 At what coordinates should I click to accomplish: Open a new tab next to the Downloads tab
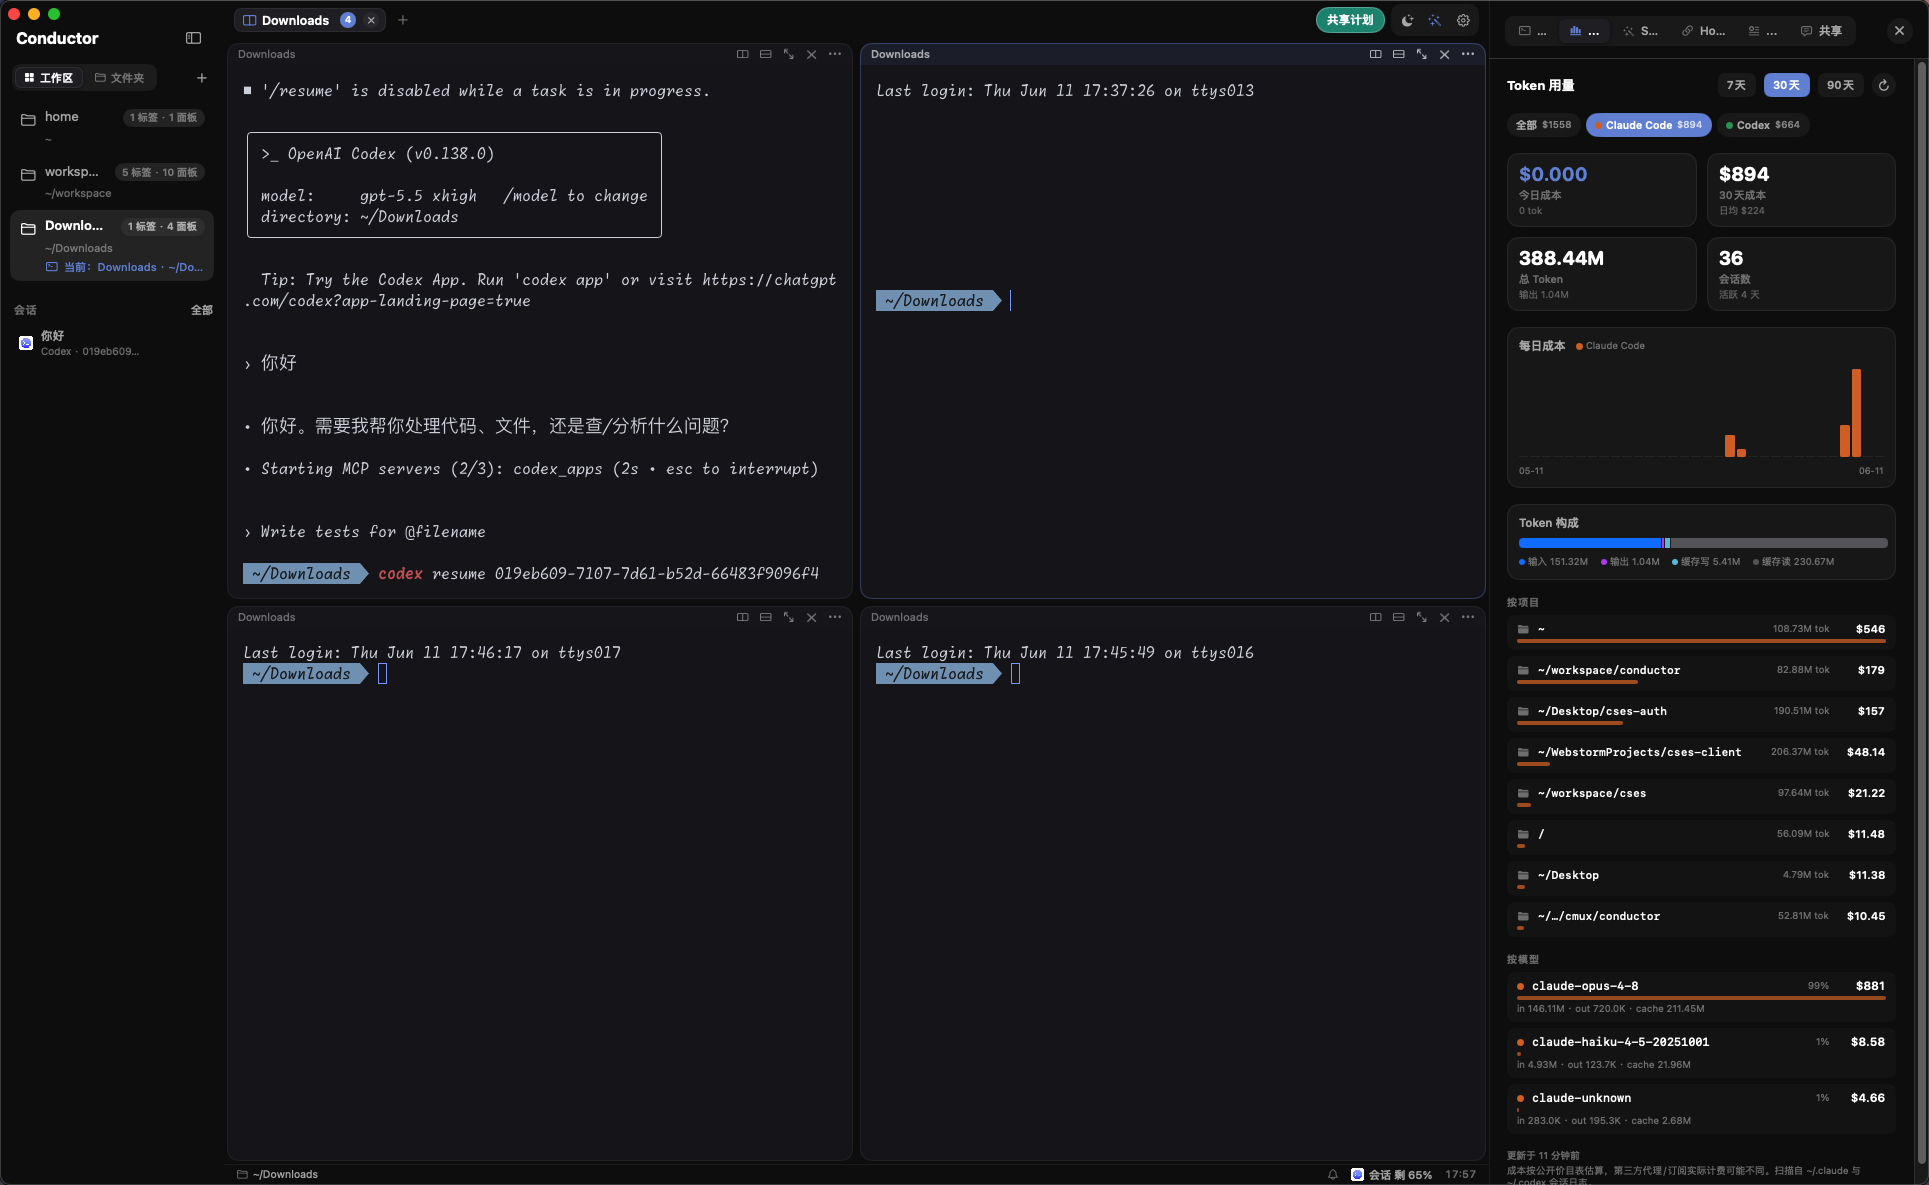point(403,20)
